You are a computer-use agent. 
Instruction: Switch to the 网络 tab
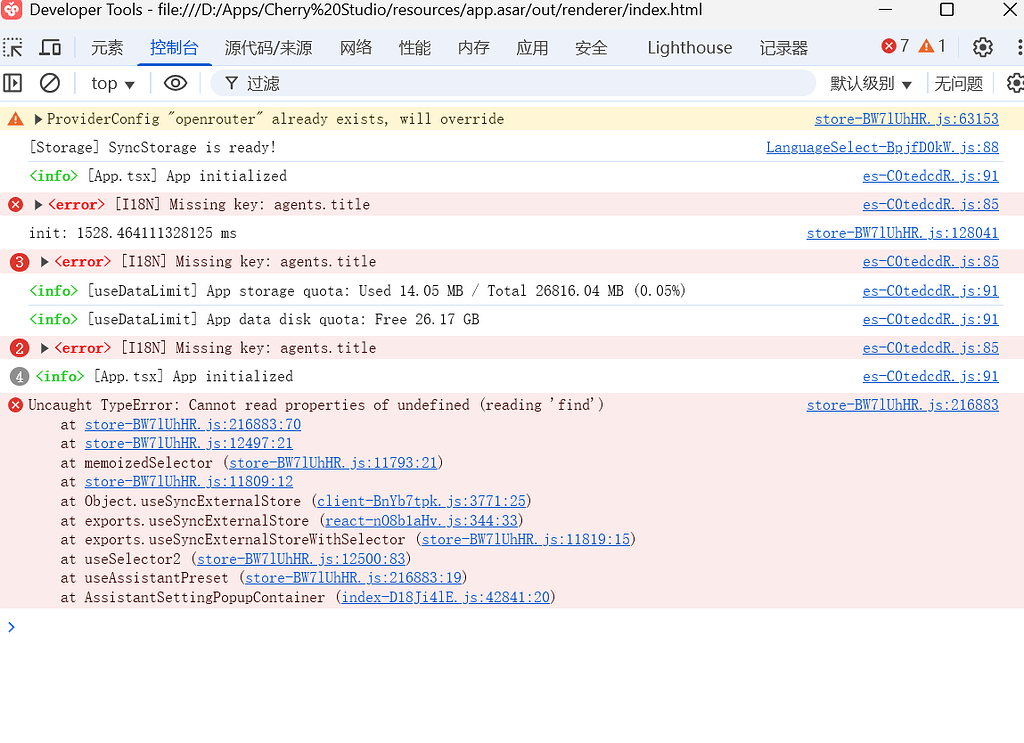(356, 48)
